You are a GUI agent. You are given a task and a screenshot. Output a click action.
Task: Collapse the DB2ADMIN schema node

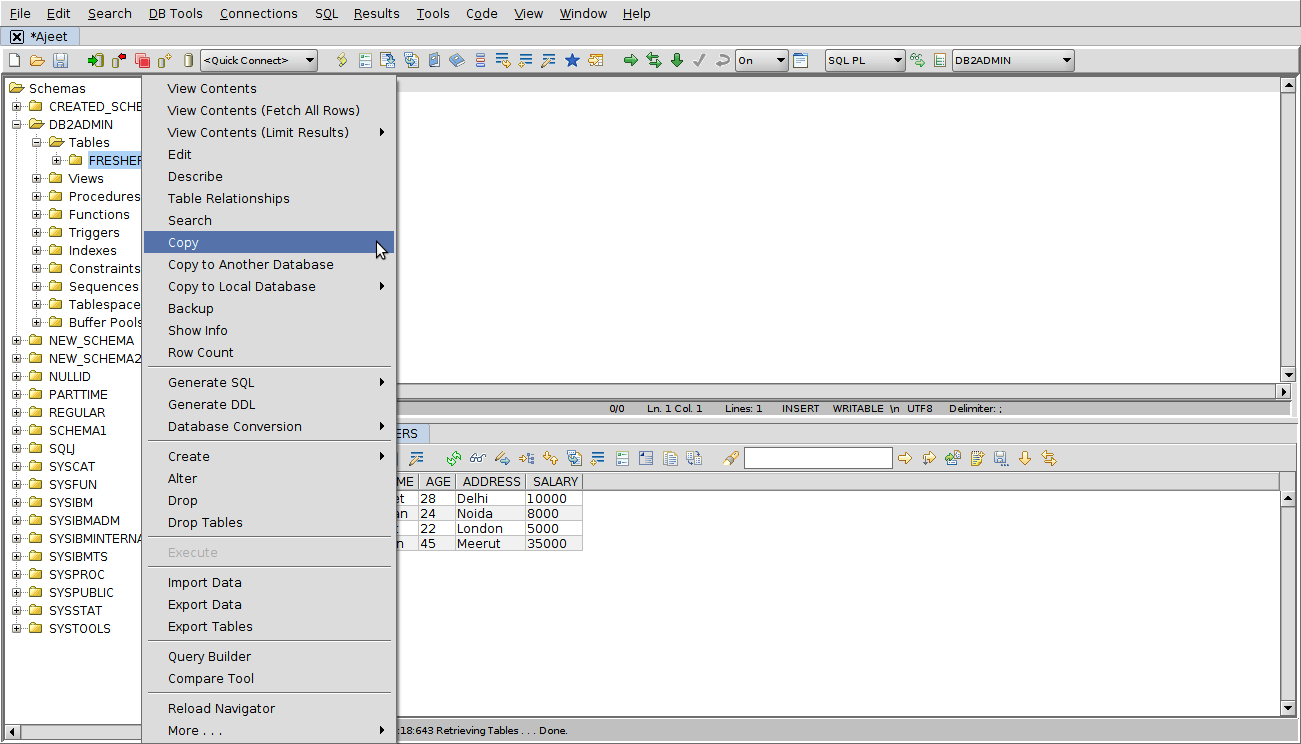(17, 125)
